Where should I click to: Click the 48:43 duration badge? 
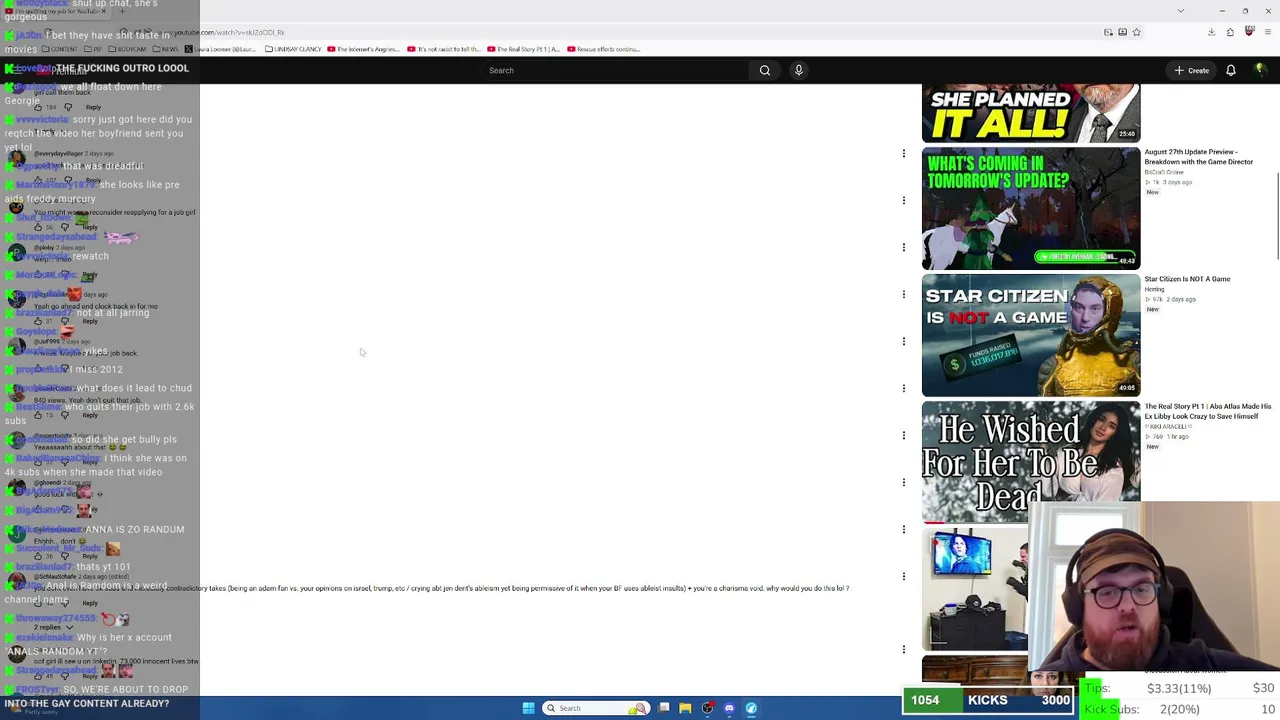coord(1127,261)
